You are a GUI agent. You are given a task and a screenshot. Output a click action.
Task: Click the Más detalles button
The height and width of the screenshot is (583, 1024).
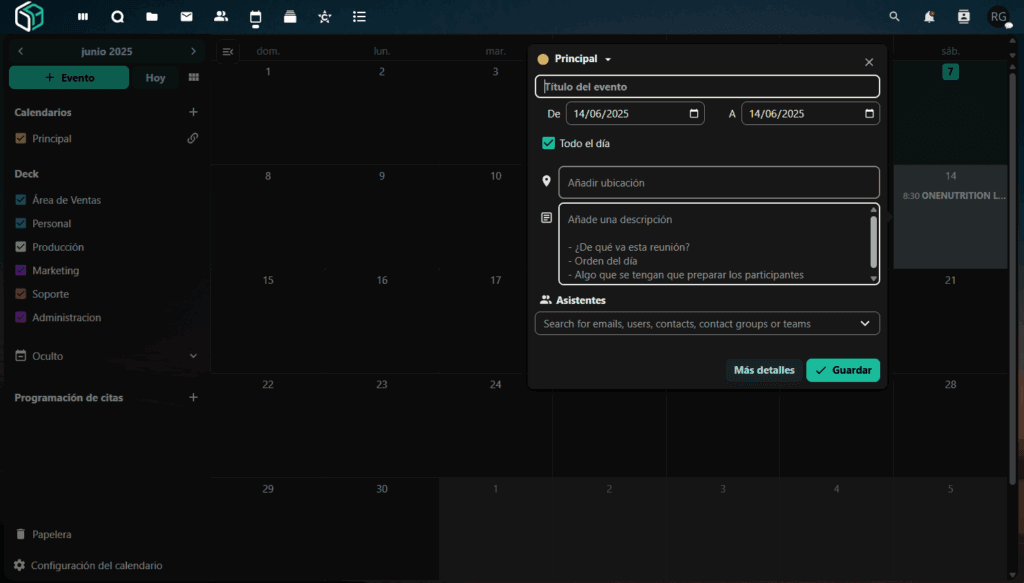[x=764, y=370]
